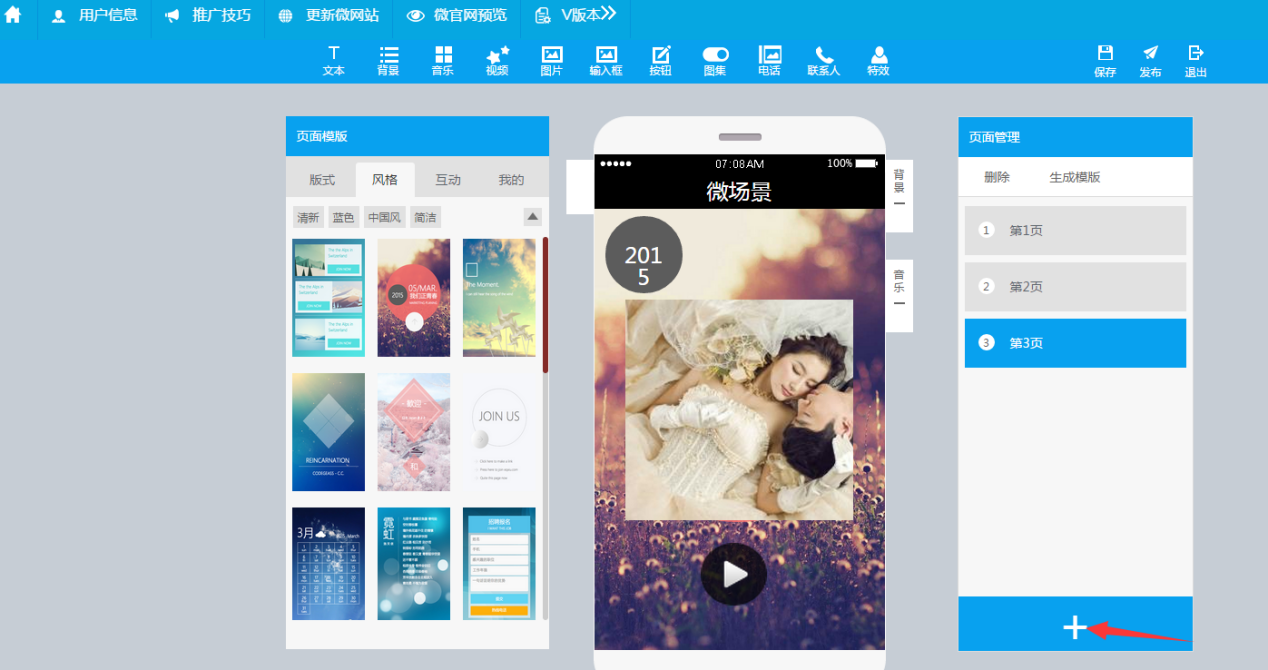Select the 文本 text tool
This screenshot has height=670, width=1268.
point(334,60)
